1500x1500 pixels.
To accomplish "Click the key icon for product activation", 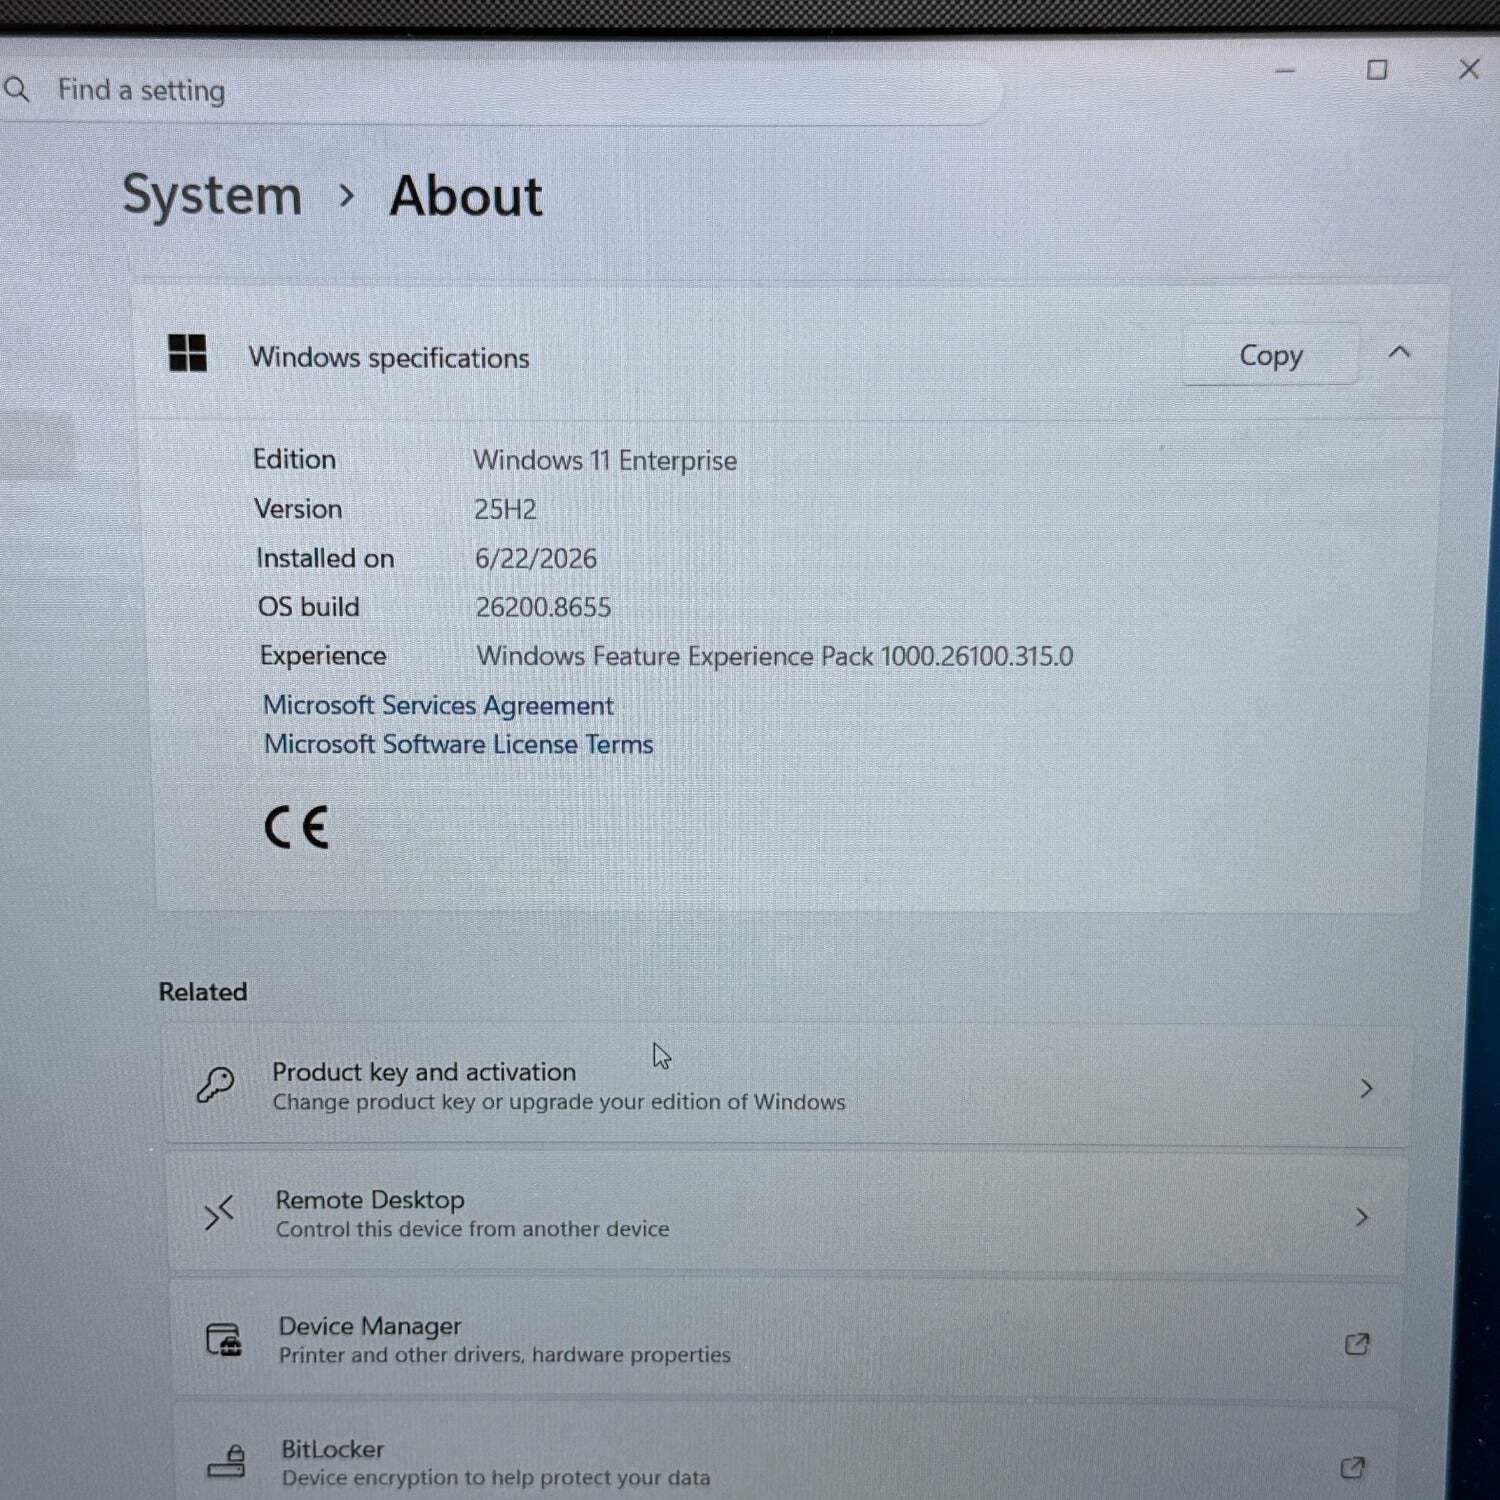I will [215, 1085].
